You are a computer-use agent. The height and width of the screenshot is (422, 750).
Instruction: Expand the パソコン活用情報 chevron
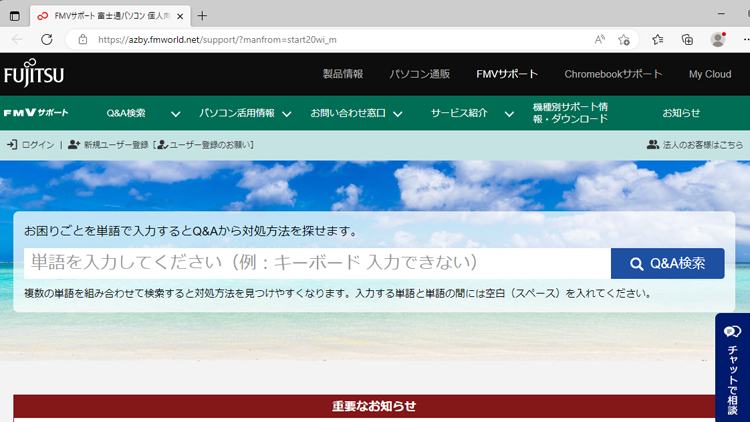point(287,114)
